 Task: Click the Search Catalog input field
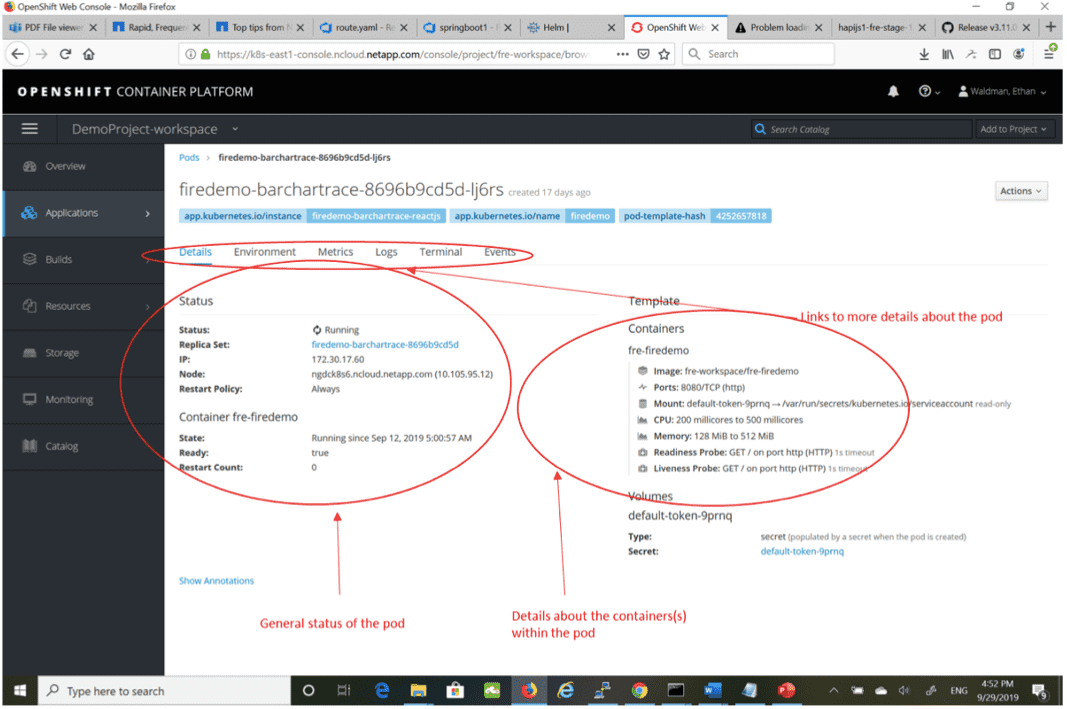coord(861,129)
